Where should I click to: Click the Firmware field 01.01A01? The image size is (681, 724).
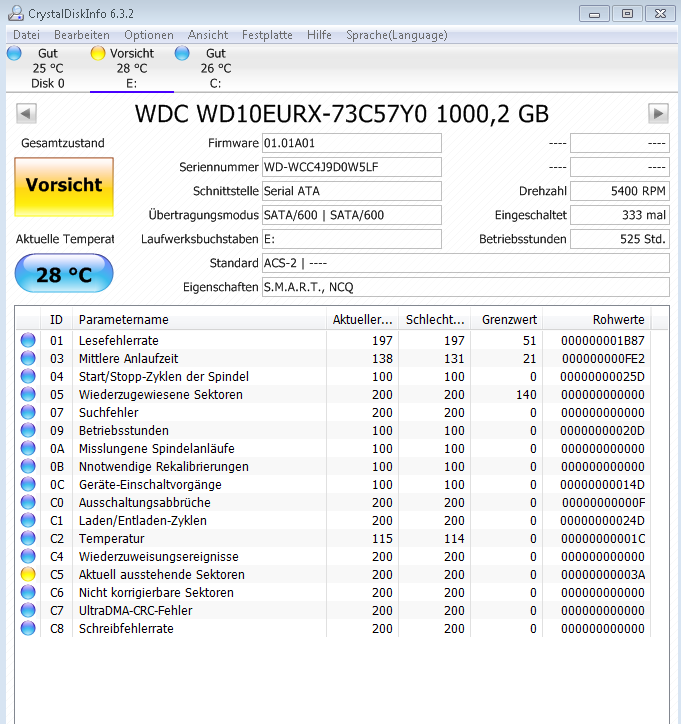[352, 143]
